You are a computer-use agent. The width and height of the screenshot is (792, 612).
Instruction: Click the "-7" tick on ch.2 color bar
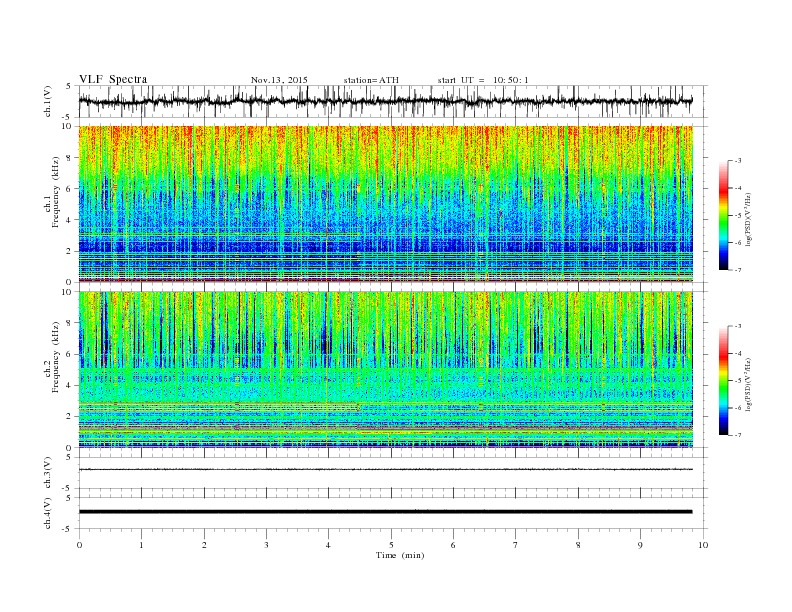pyautogui.click(x=738, y=435)
